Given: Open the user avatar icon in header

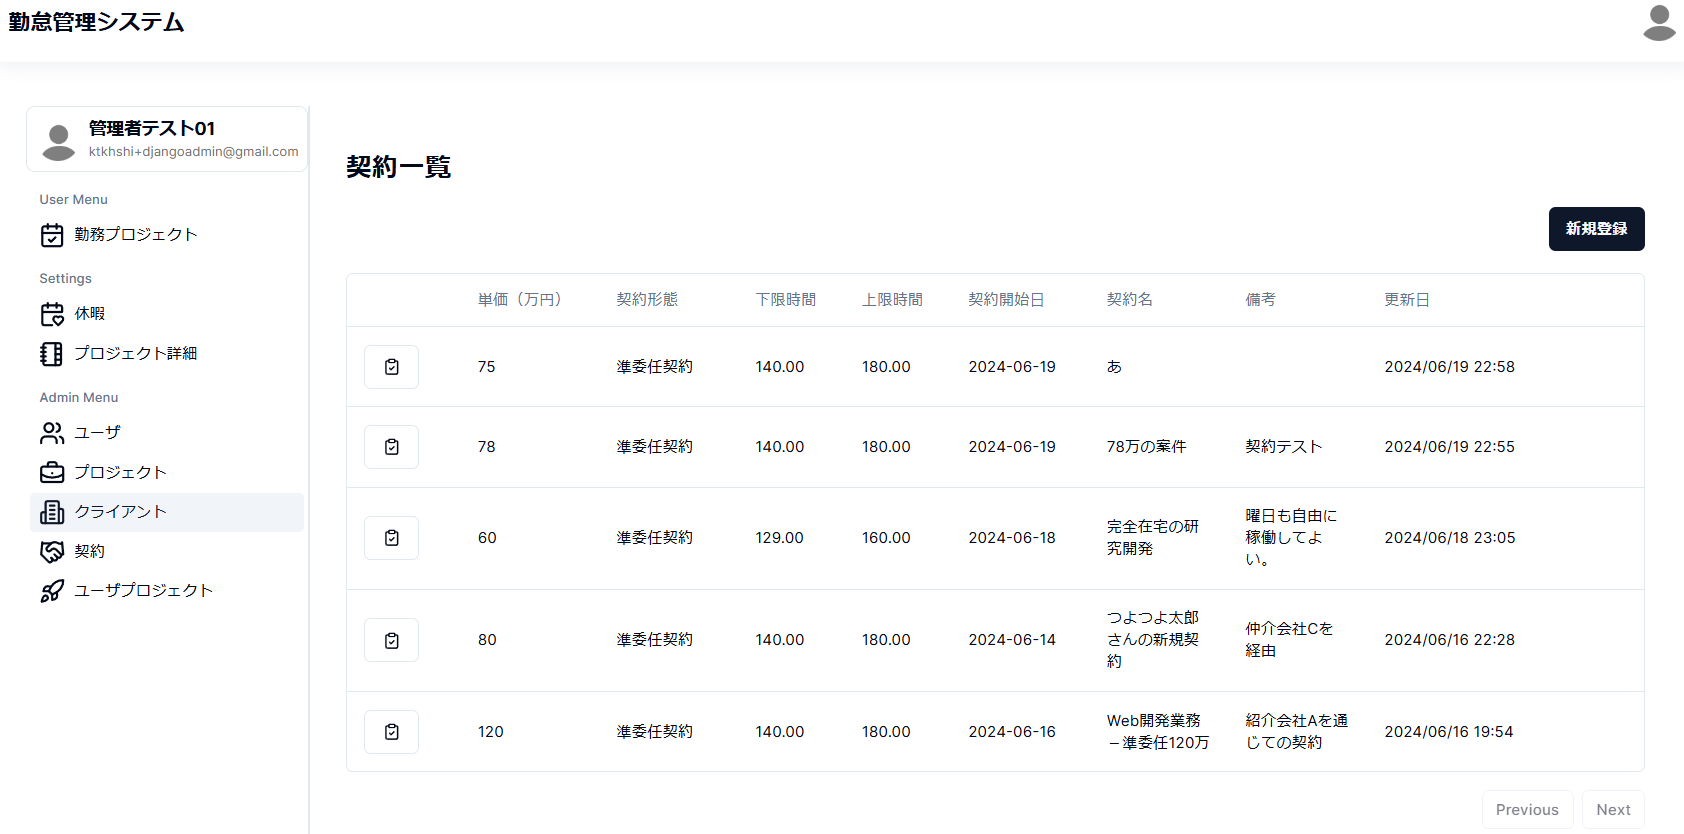Looking at the screenshot, I should (x=1659, y=23).
